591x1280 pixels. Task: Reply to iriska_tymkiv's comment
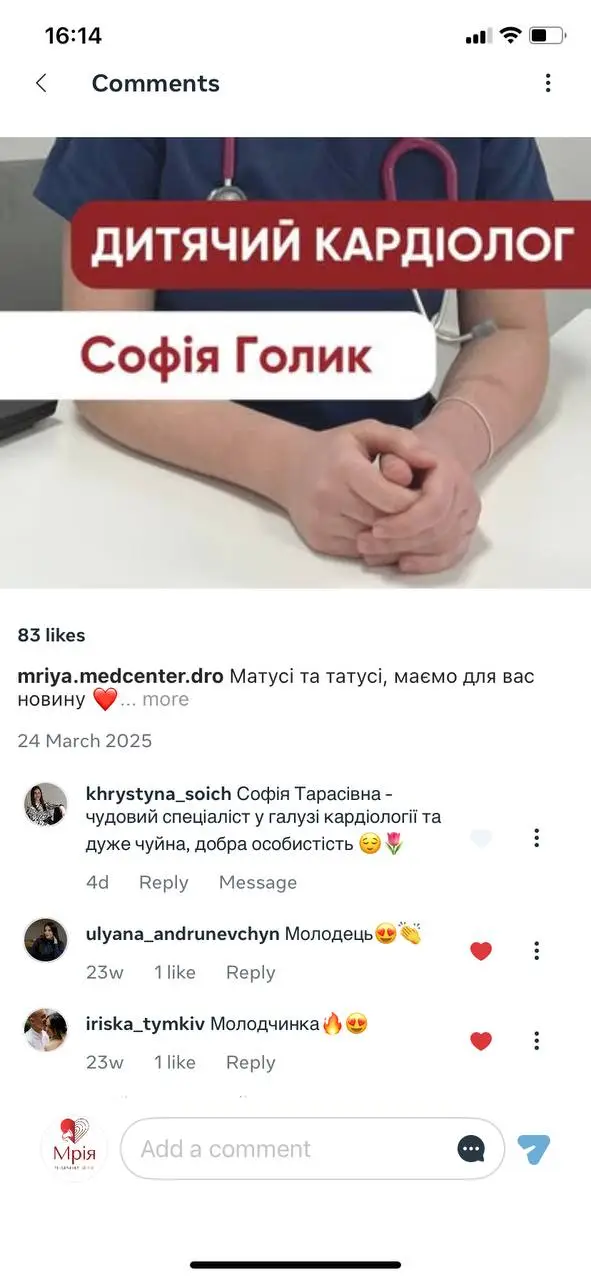click(251, 1062)
